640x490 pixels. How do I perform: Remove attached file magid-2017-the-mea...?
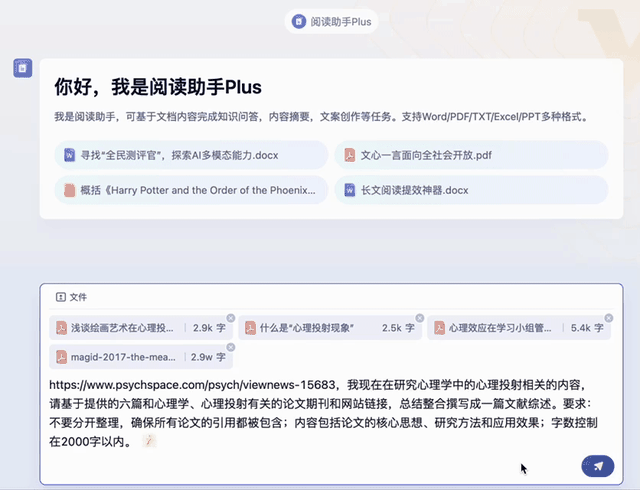(231, 347)
